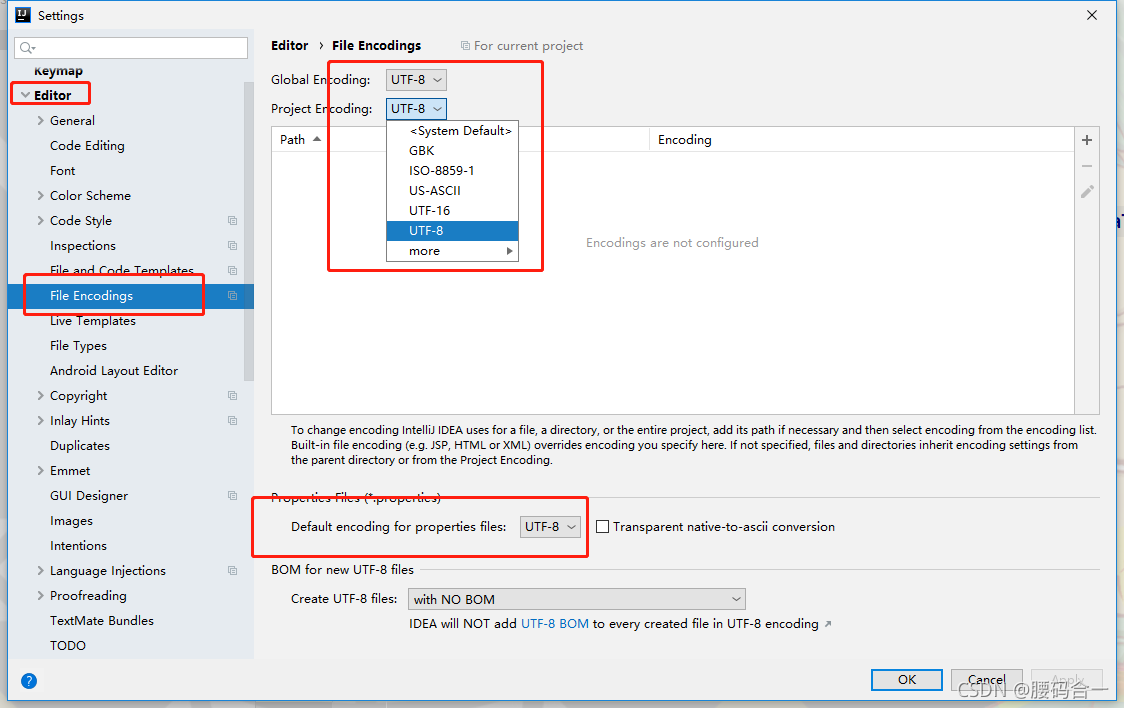Click the search magnifier icon
1124x708 pixels.
pos(27,48)
